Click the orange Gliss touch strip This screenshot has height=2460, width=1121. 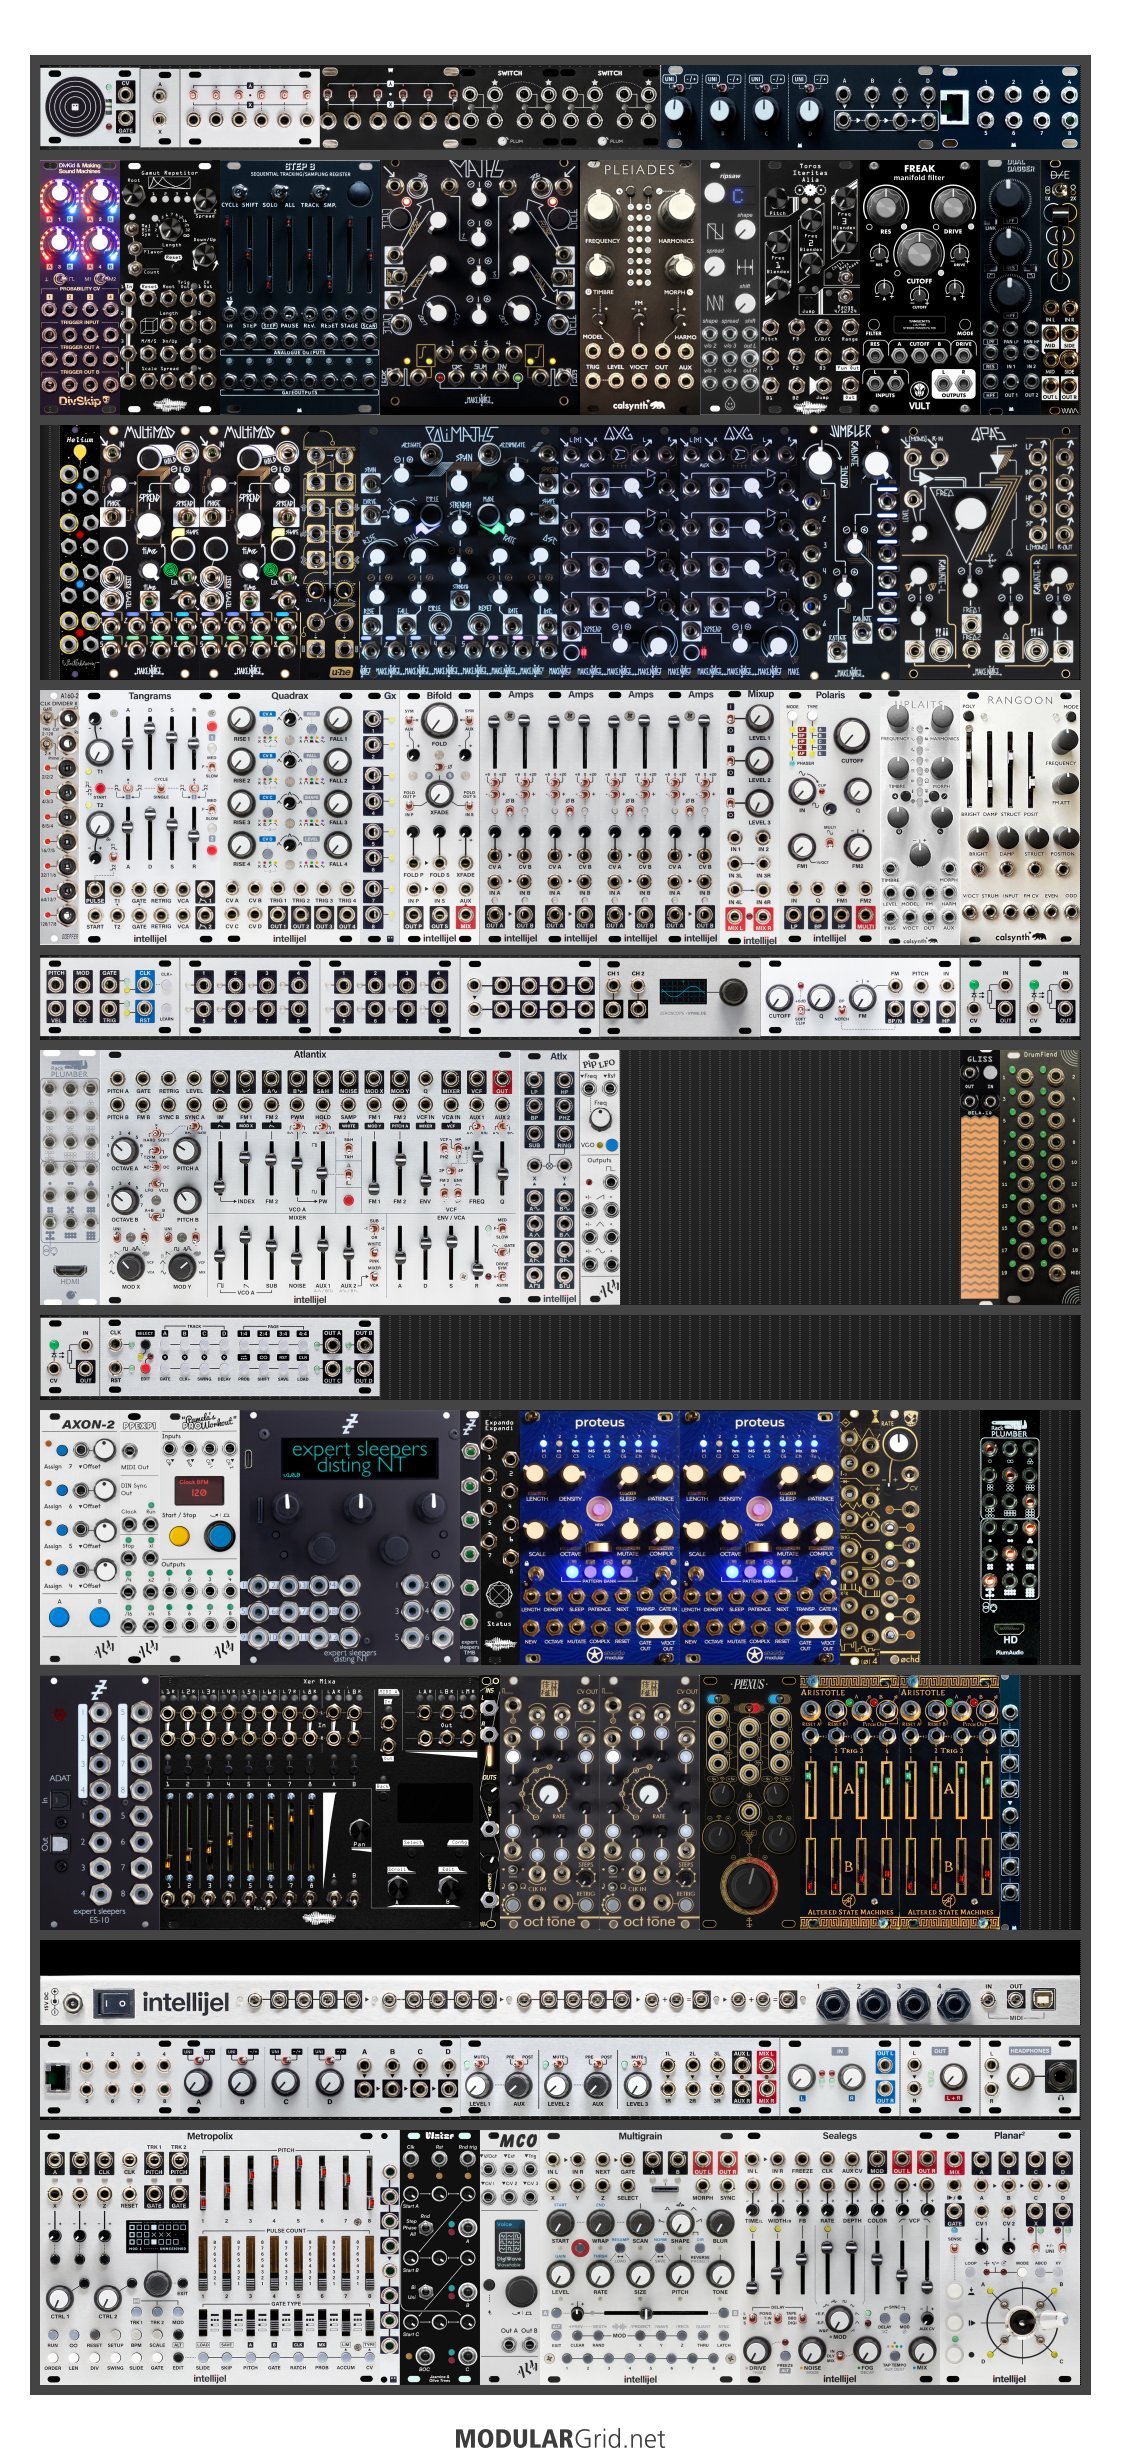click(x=979, y=1207)
